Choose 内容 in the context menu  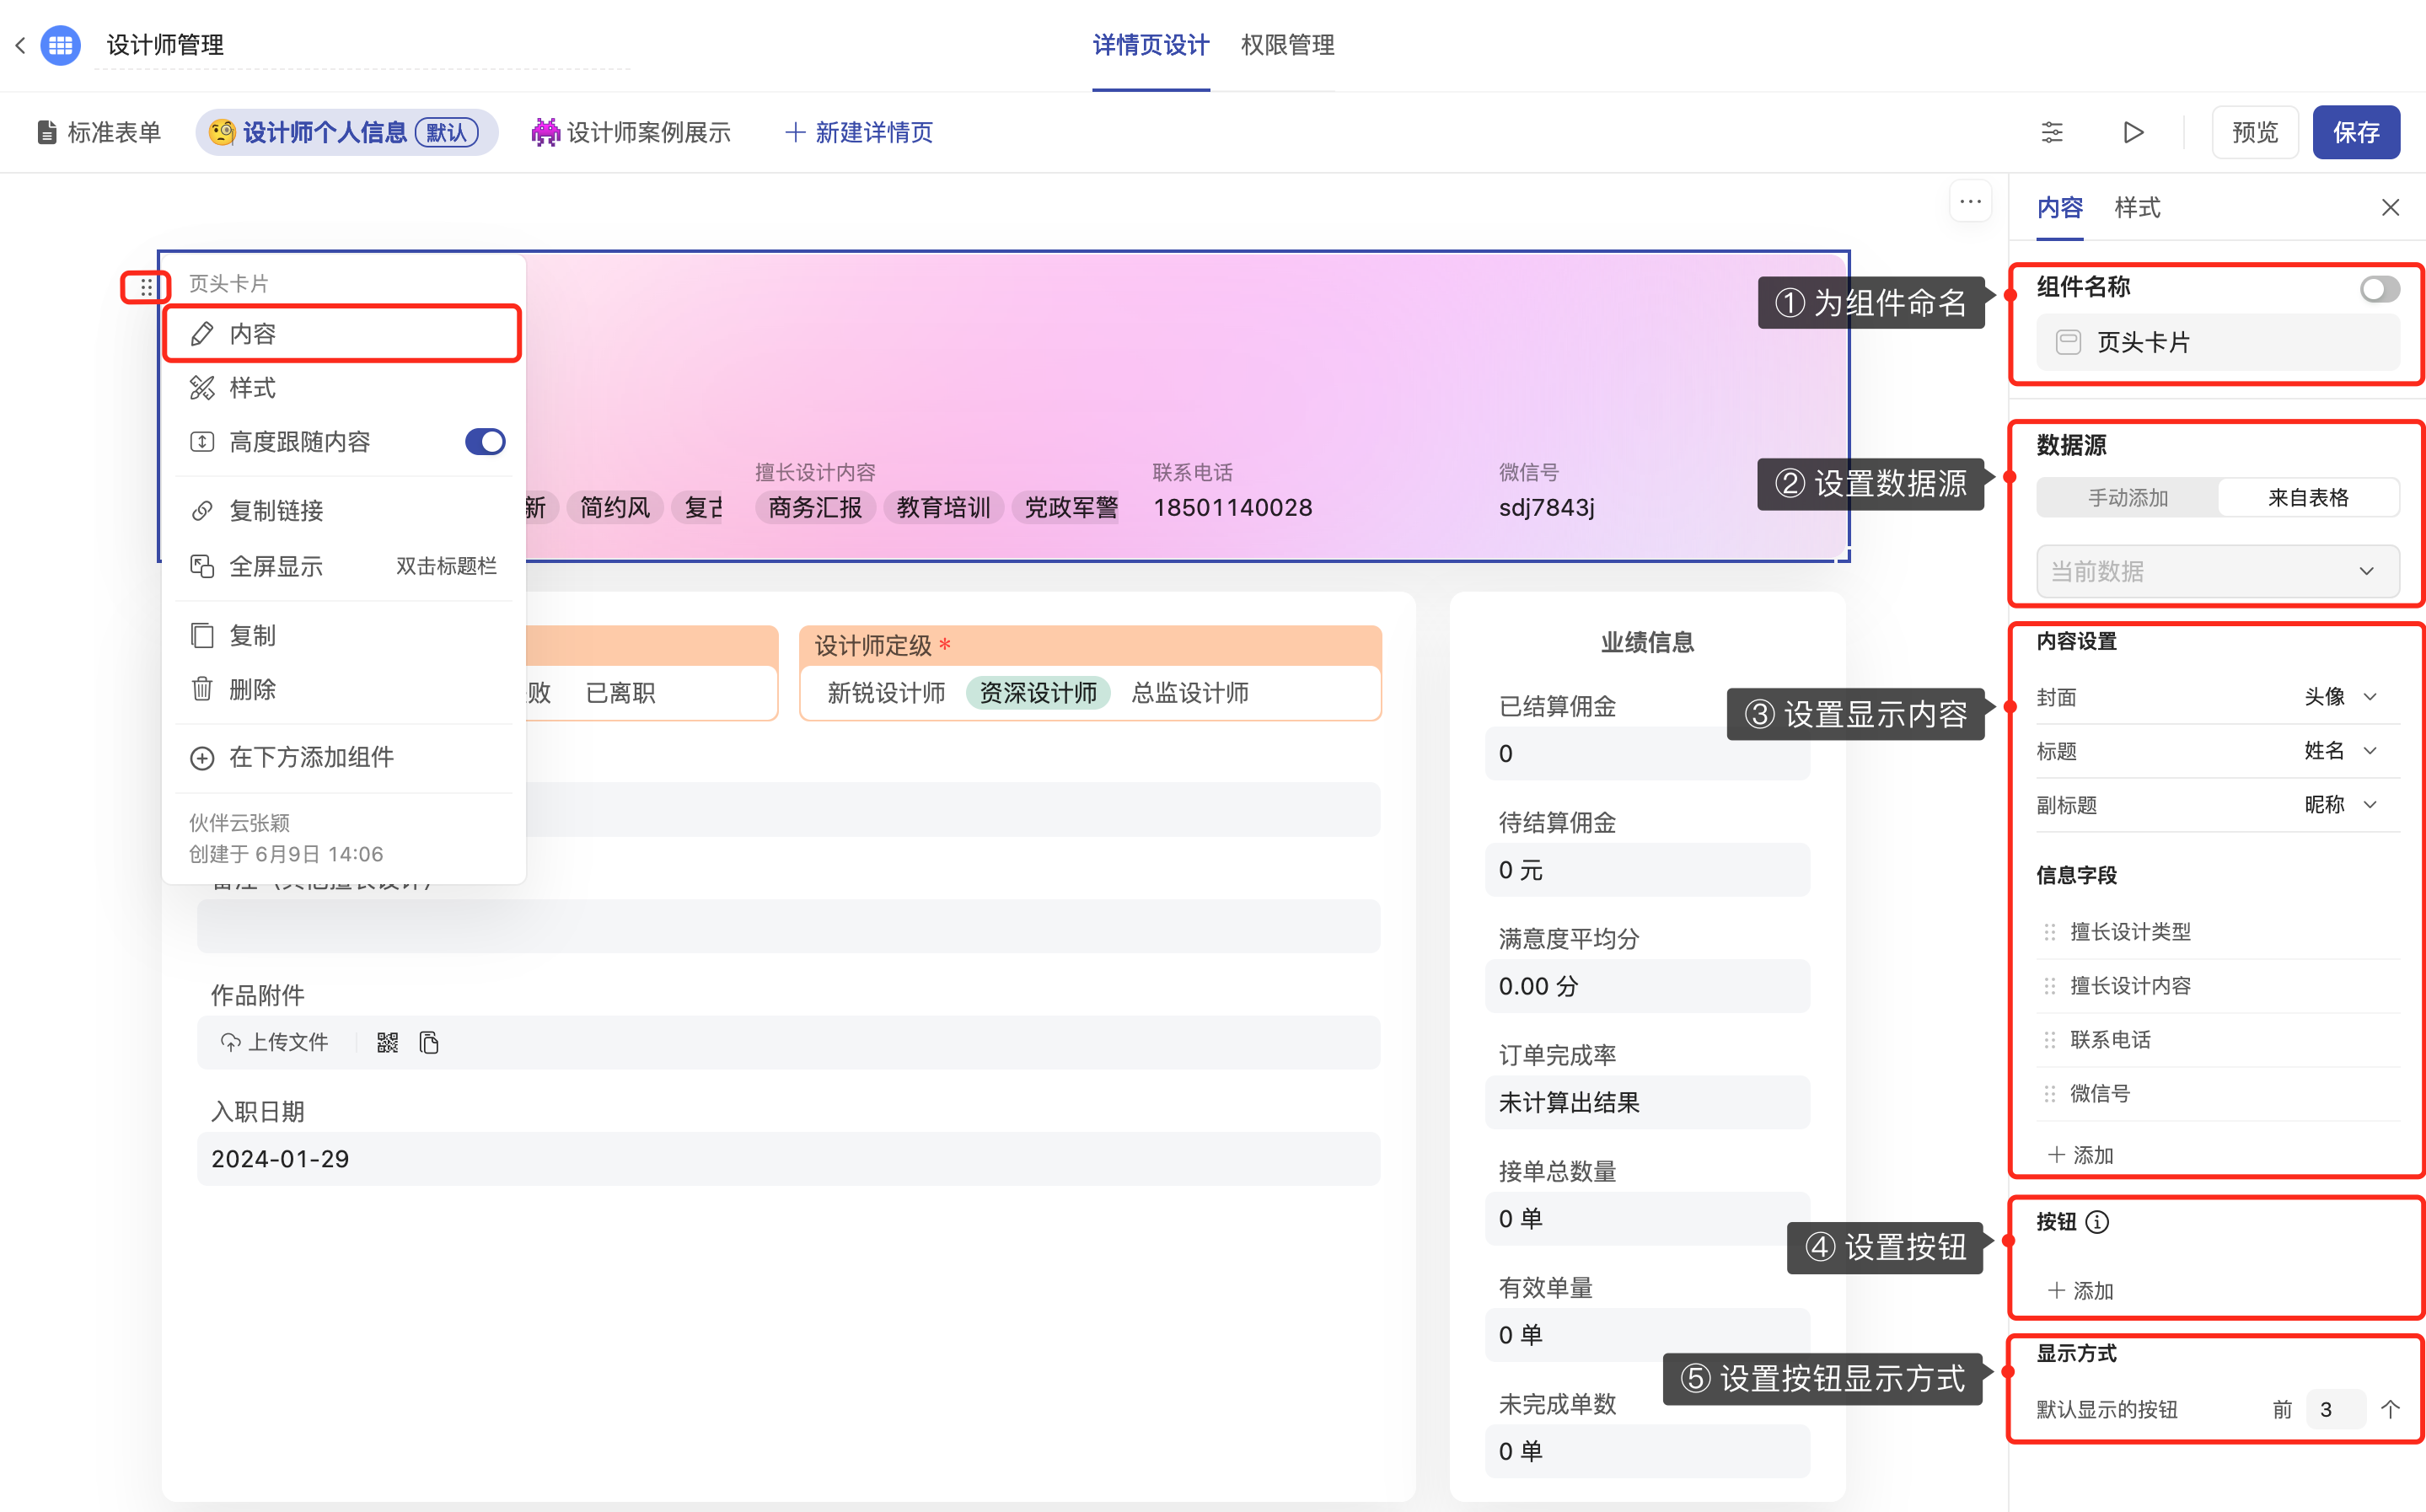point(342,334)
